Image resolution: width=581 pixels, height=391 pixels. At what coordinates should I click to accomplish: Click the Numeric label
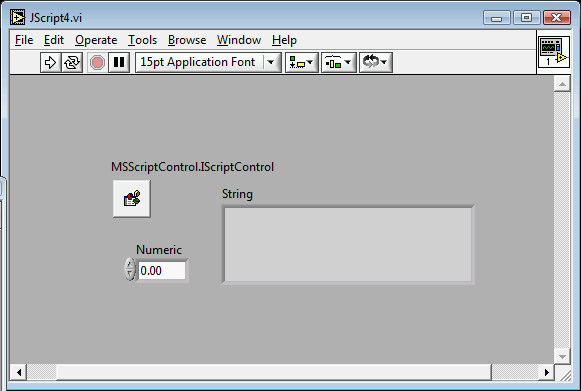[x=159, y=250]
